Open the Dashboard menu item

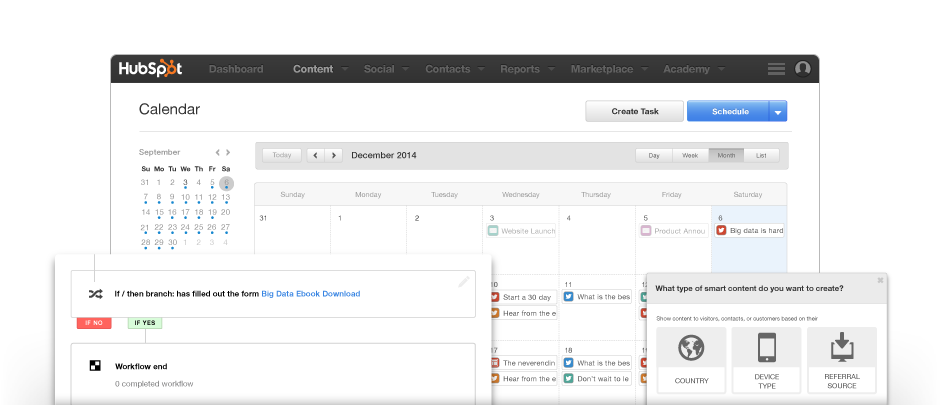pyautogui.click(x=236, y=69)
